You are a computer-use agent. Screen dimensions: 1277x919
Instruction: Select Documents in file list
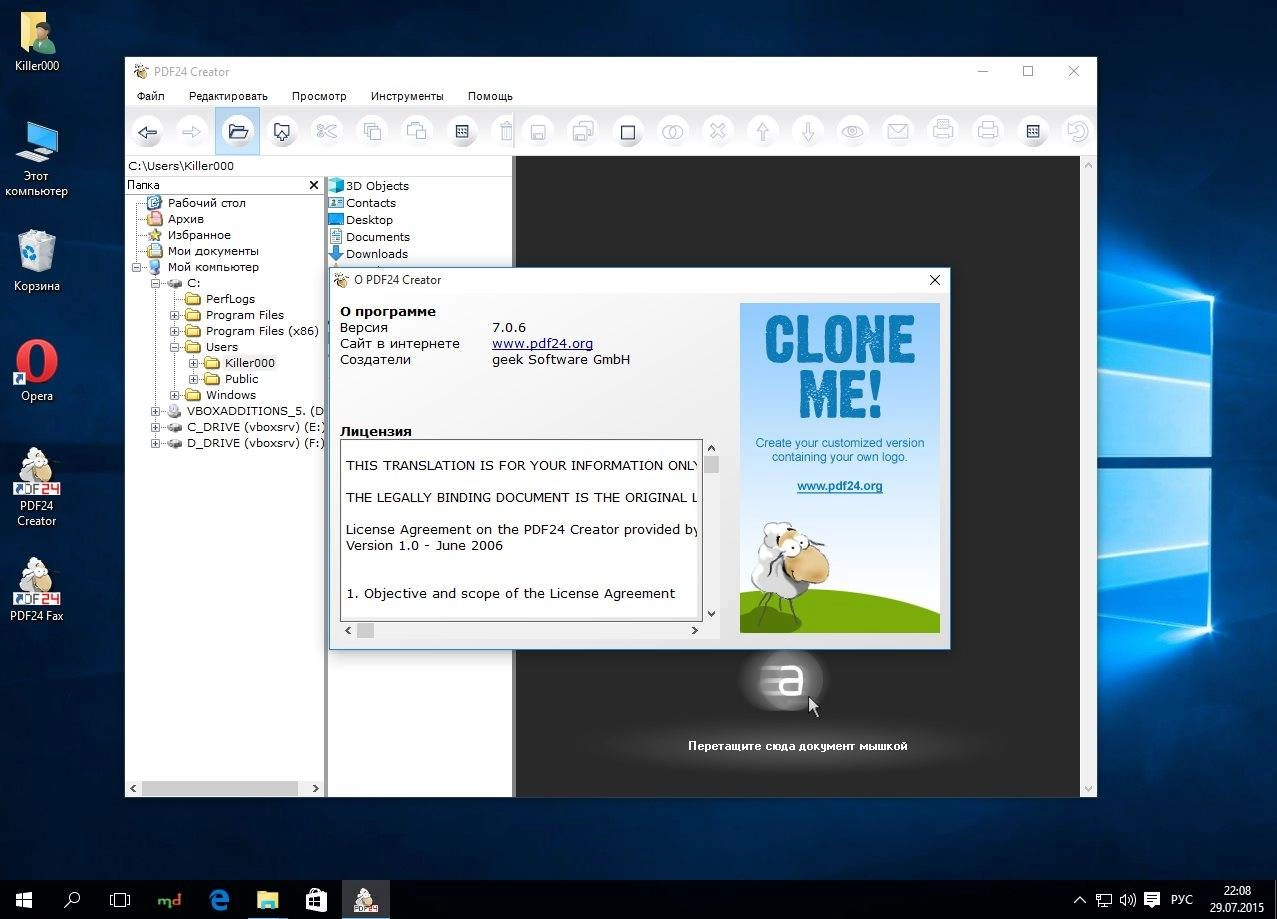coord(378,237)
